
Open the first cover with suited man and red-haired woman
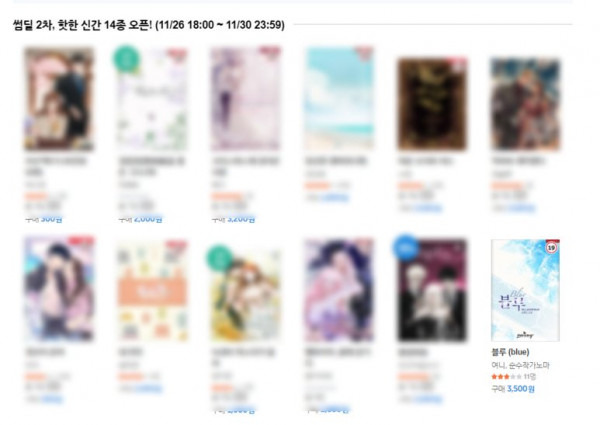coord(59,98)
